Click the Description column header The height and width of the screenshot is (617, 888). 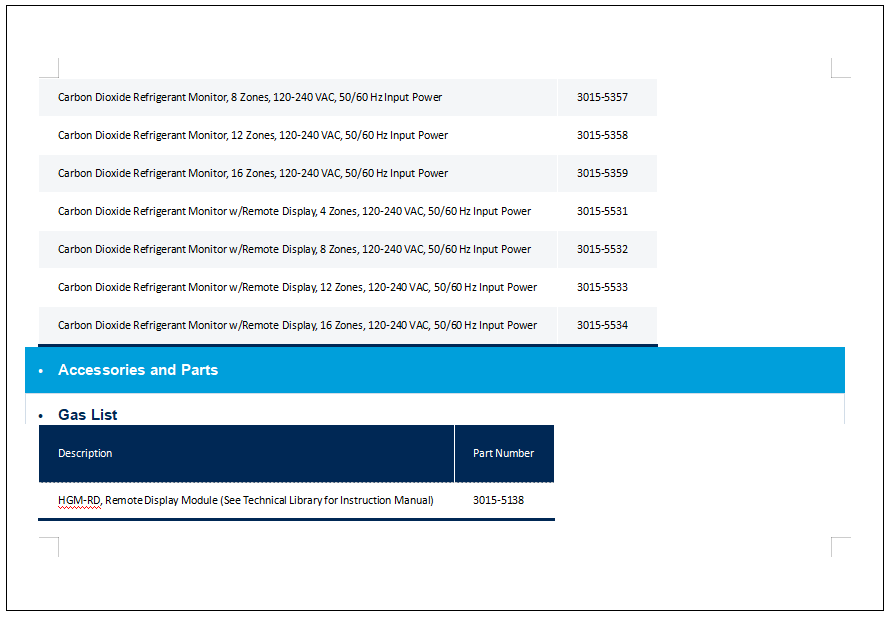coord(85,453)
